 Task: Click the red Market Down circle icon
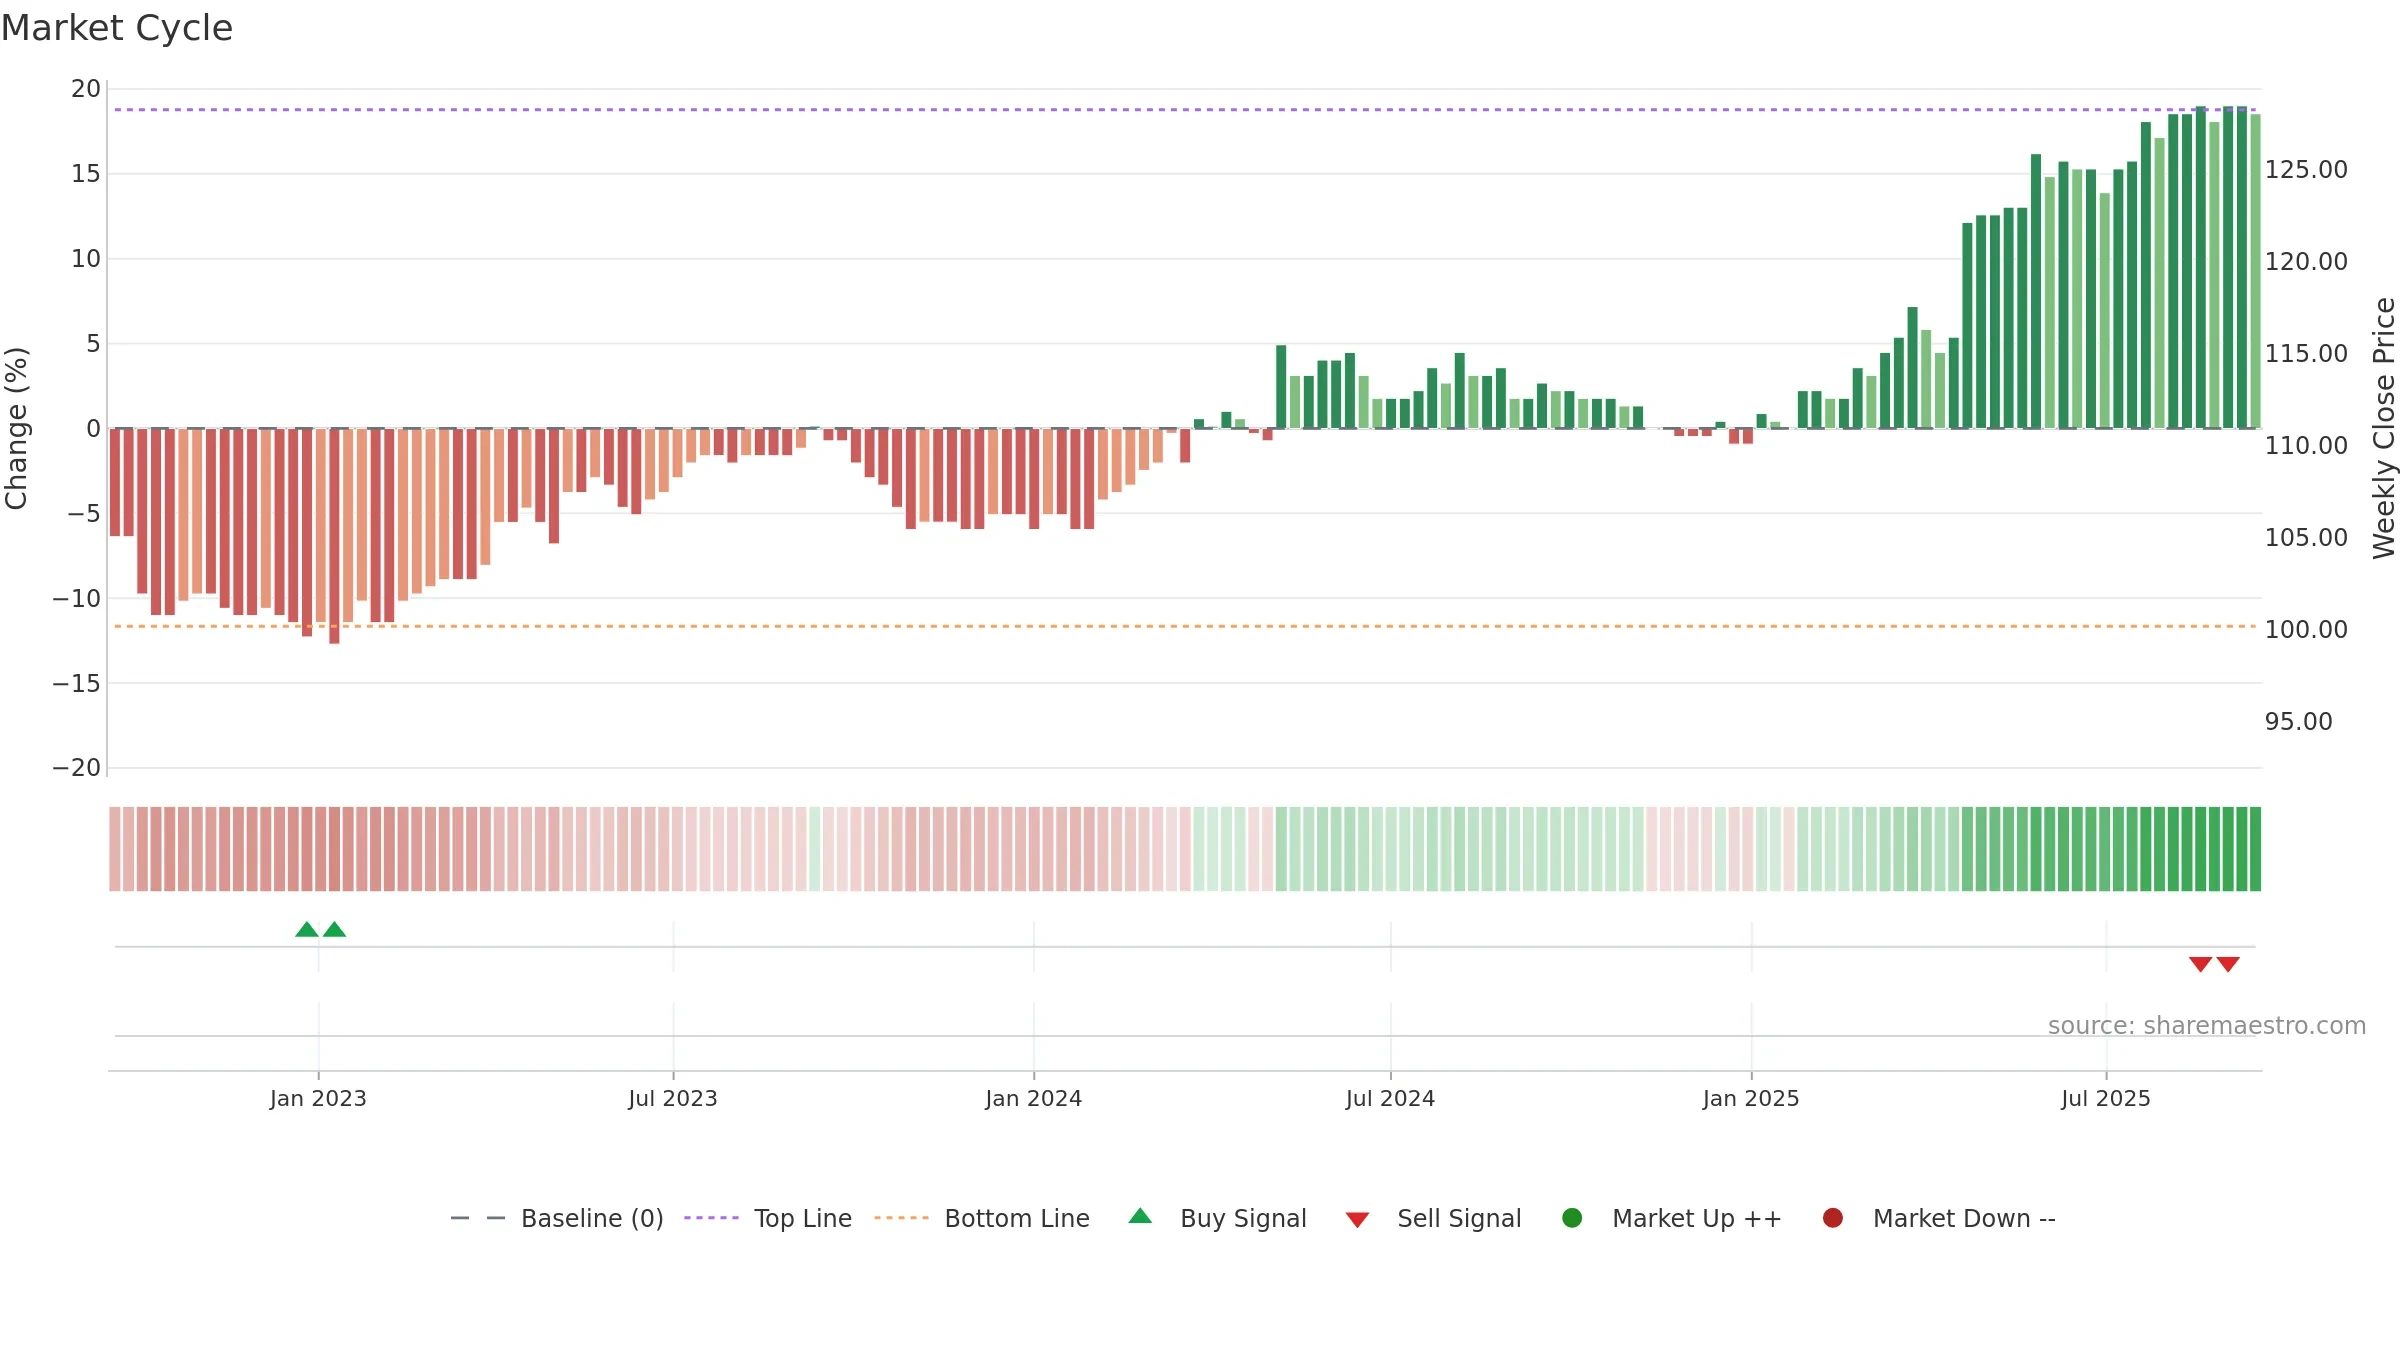[x=1833, y=1218]
